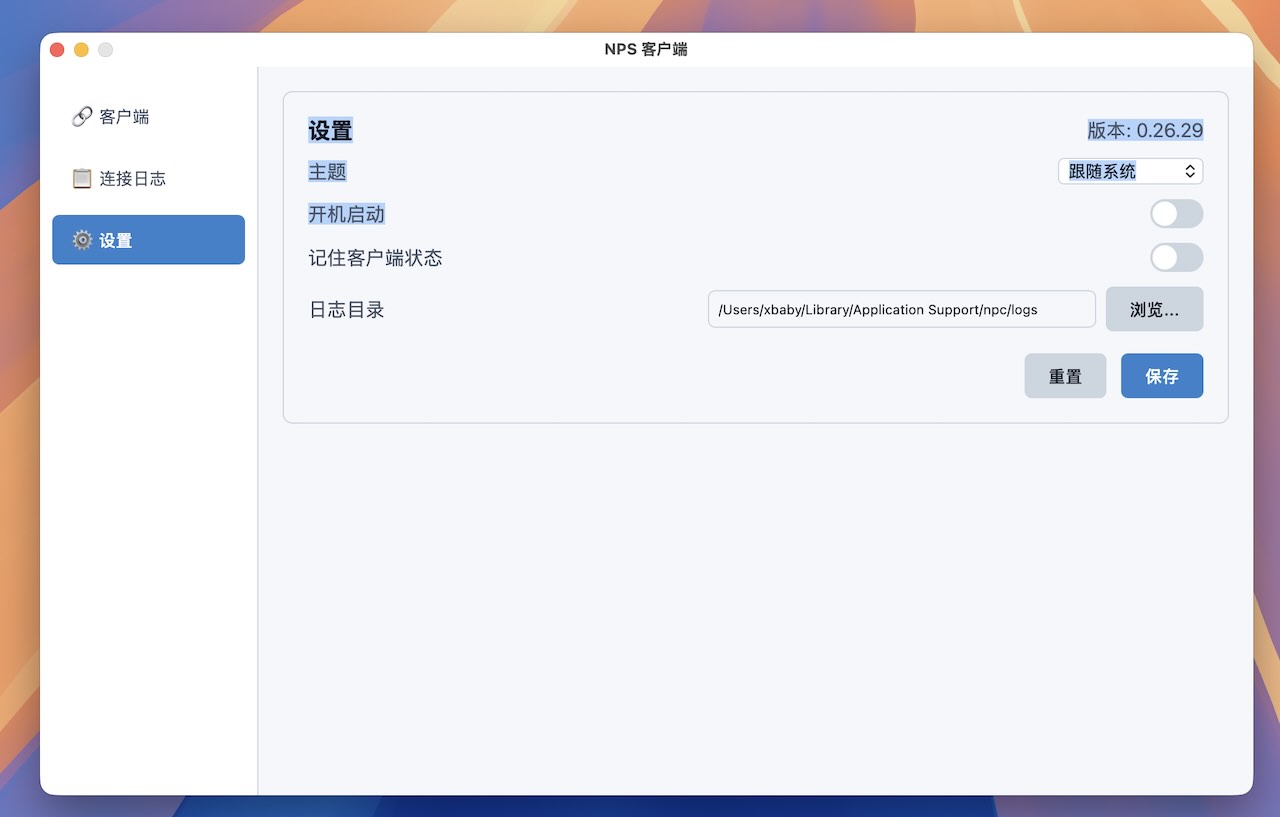The height and width of the screenshot is (817, 1280).
Task: Click the NPS 客户端 title bar text
Action: [646, 50]
